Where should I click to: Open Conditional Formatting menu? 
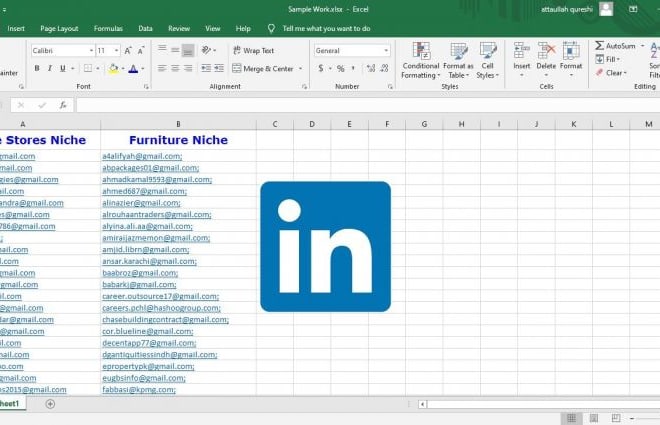(x=420, y=61)
